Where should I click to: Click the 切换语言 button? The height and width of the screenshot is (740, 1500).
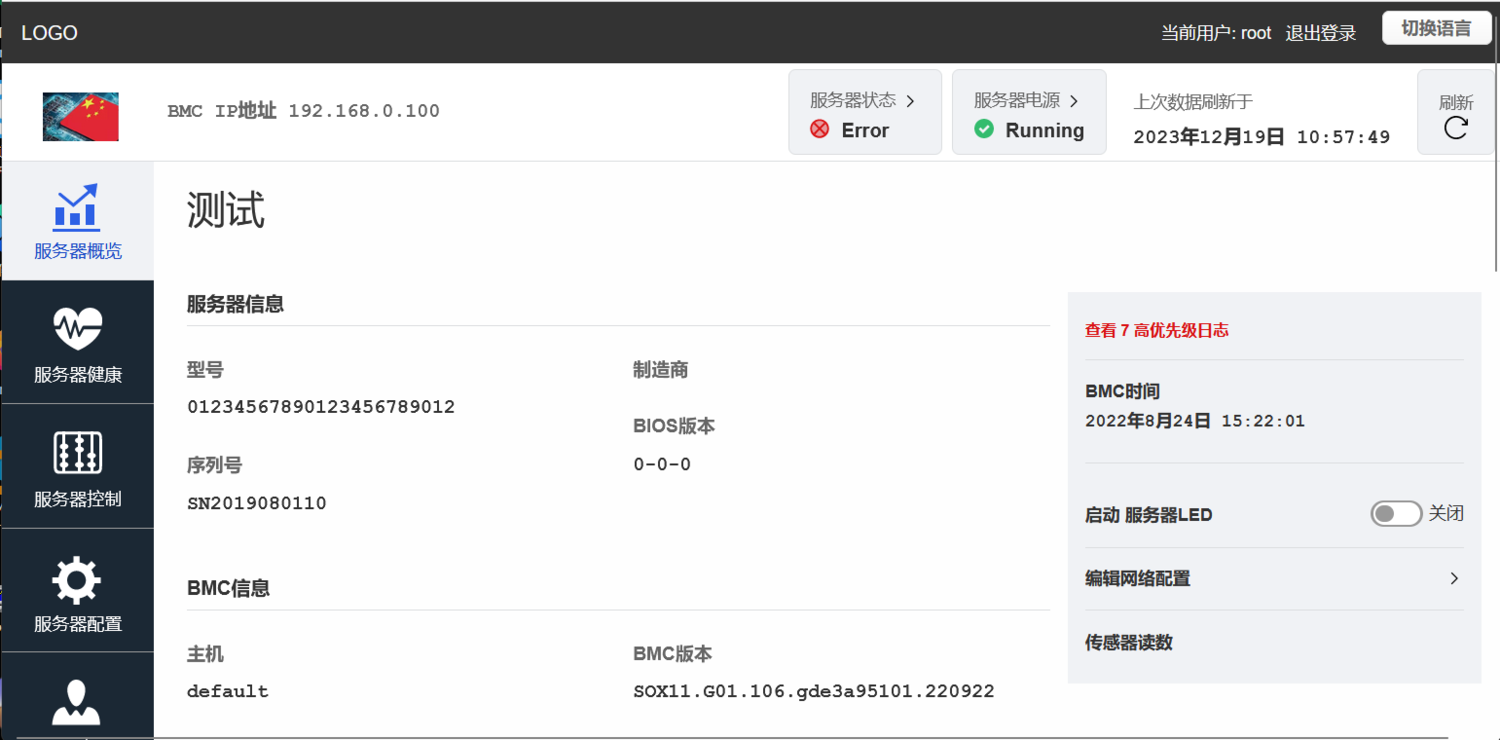coord(1436,28)
